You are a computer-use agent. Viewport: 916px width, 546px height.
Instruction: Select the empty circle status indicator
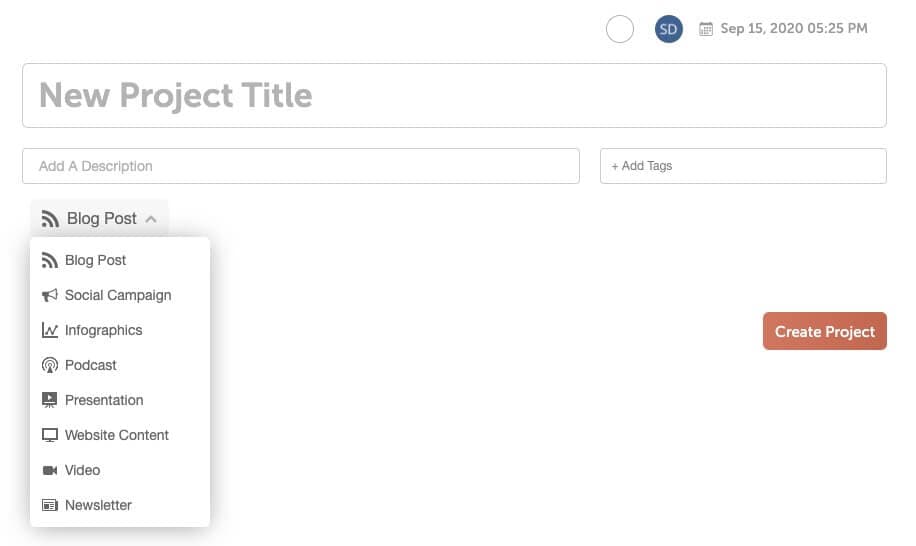point(620,29)
